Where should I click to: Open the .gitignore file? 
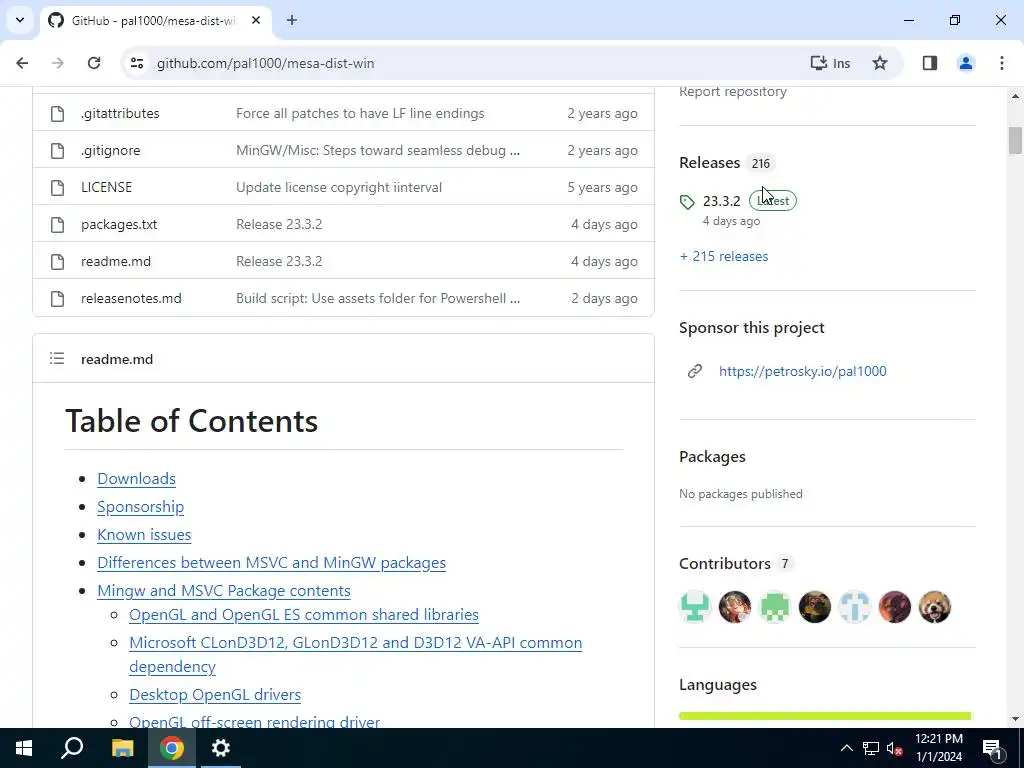tap(110, 150)
